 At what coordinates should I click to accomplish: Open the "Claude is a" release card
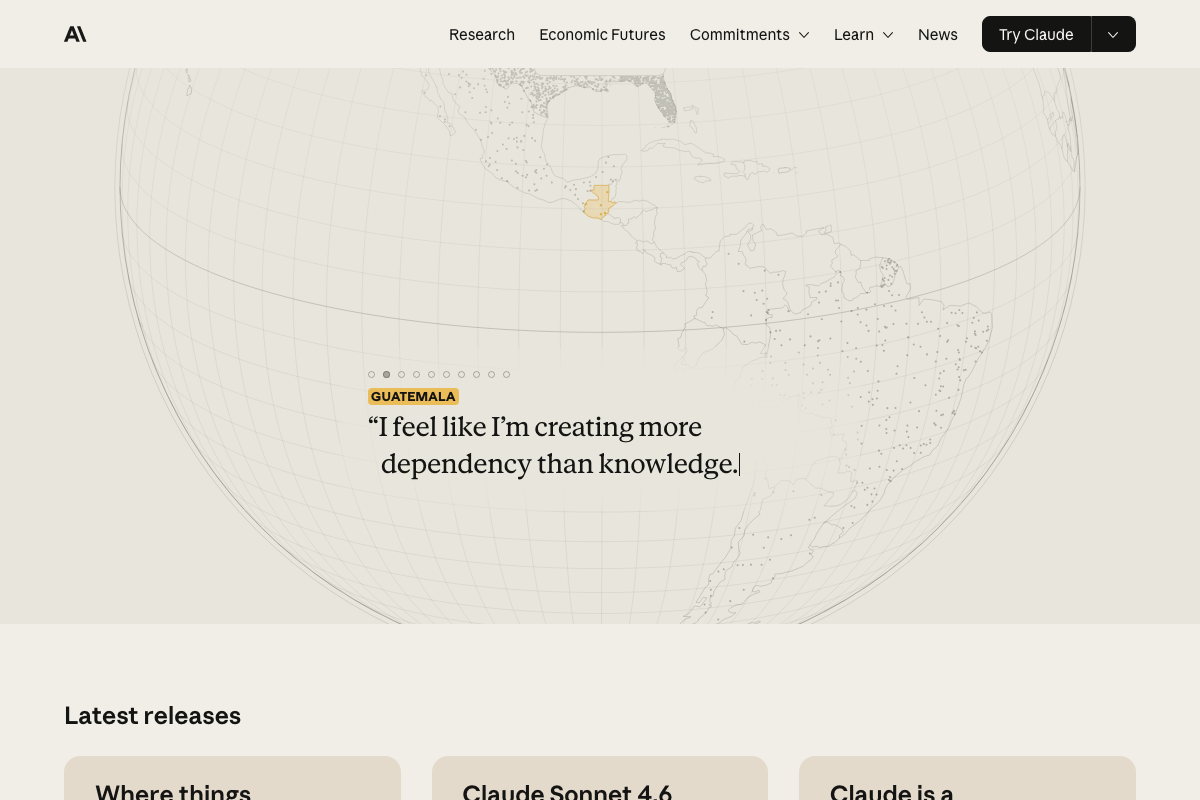pyautogui.click(x=967, y=778)
